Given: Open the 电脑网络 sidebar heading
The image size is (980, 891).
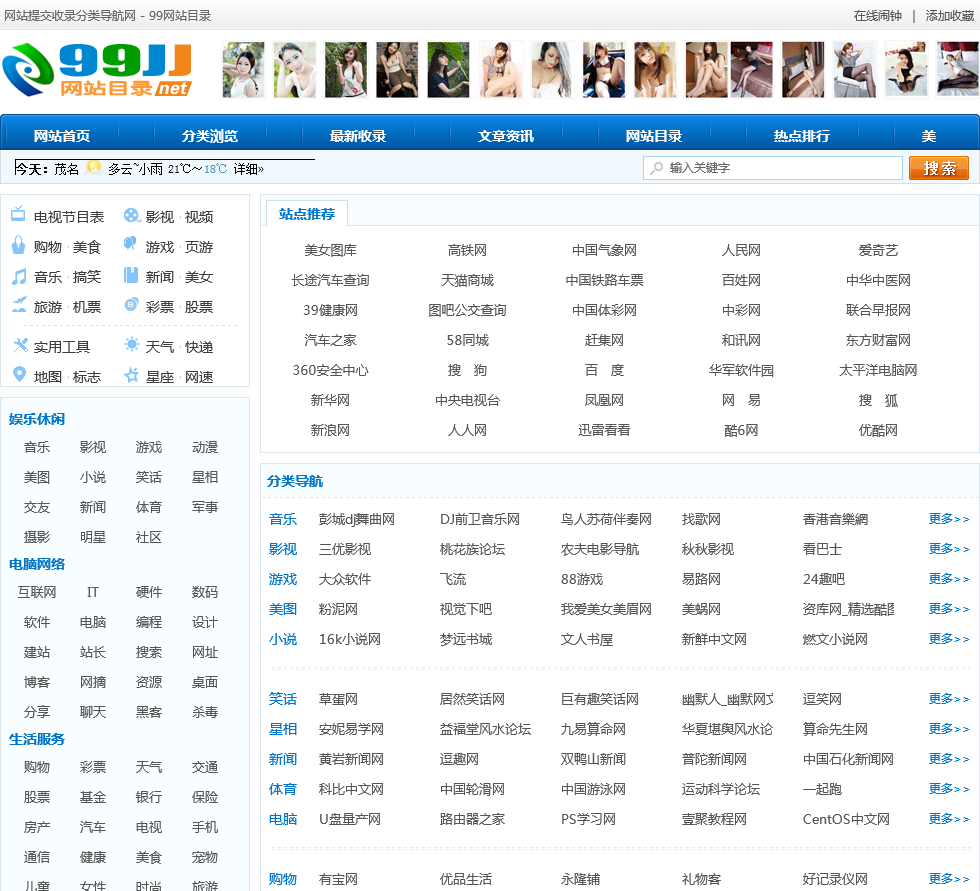Looking at the screenshot, I should pyautogui.click(x=37, y=564).
